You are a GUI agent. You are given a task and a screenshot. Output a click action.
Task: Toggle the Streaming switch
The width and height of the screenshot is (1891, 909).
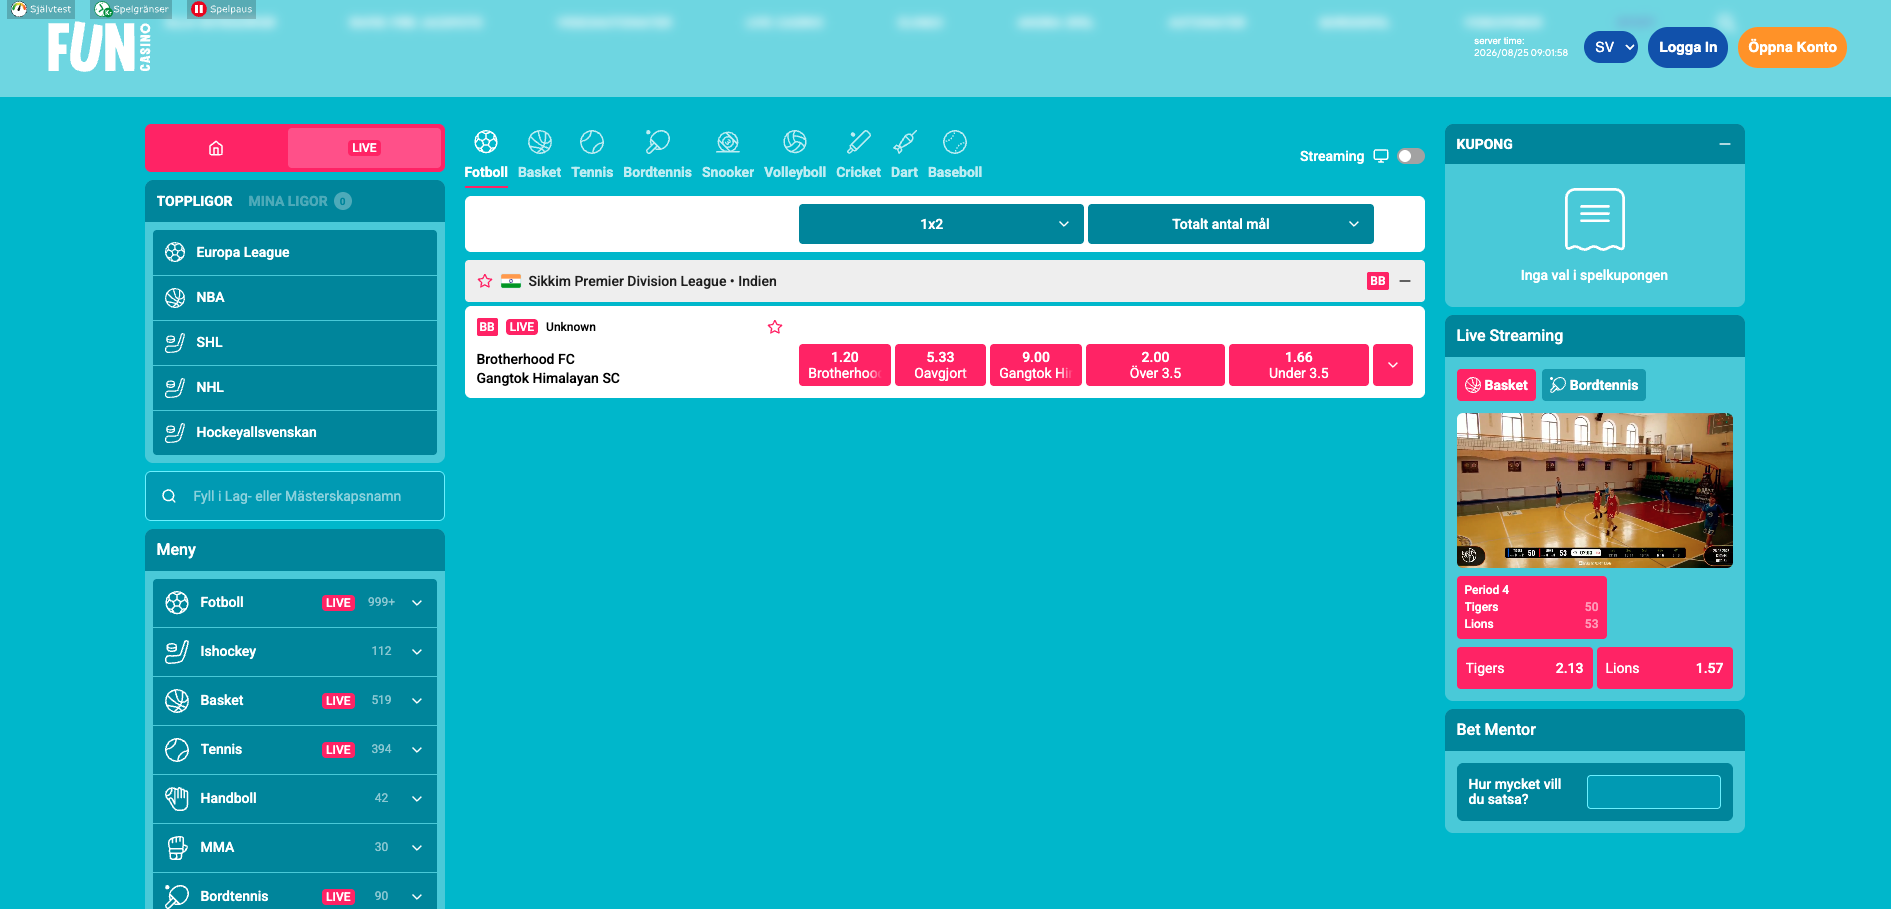click(x=1411, y=156)
